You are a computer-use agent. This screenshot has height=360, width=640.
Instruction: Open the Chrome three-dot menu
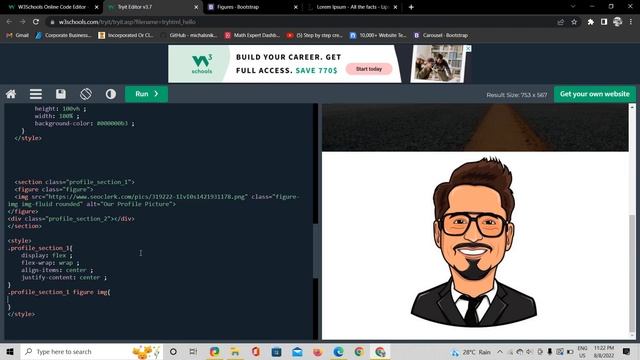pyautogui.click(x=631, y=22)
